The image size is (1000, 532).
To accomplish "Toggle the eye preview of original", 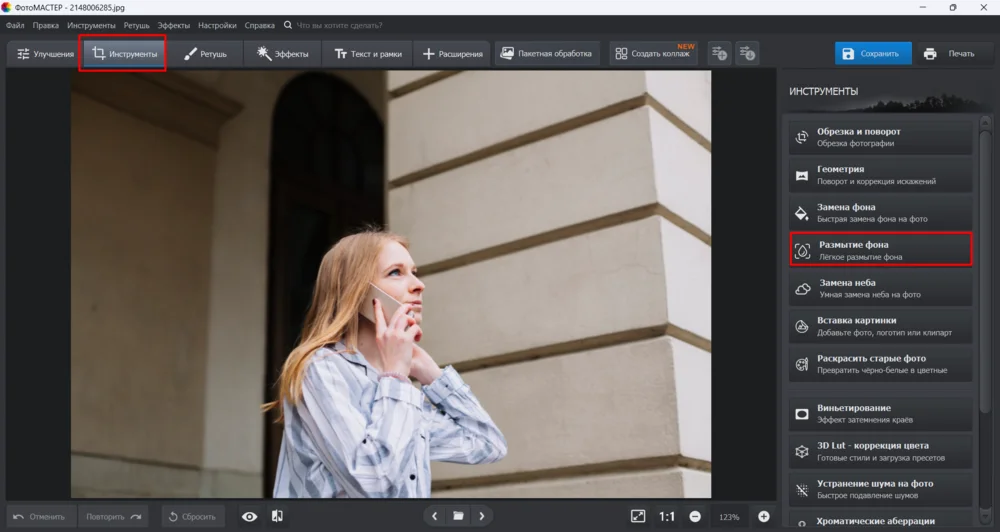I will point(249,516).
